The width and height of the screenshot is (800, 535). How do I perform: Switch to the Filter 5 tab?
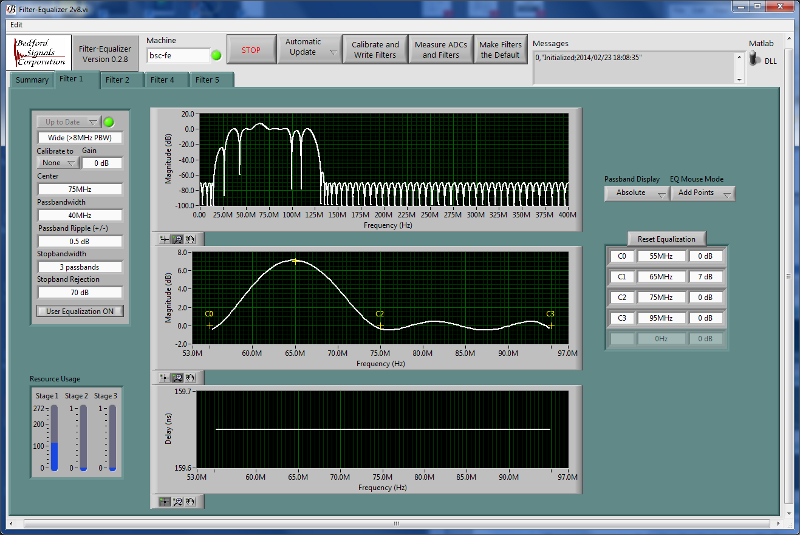212,80
